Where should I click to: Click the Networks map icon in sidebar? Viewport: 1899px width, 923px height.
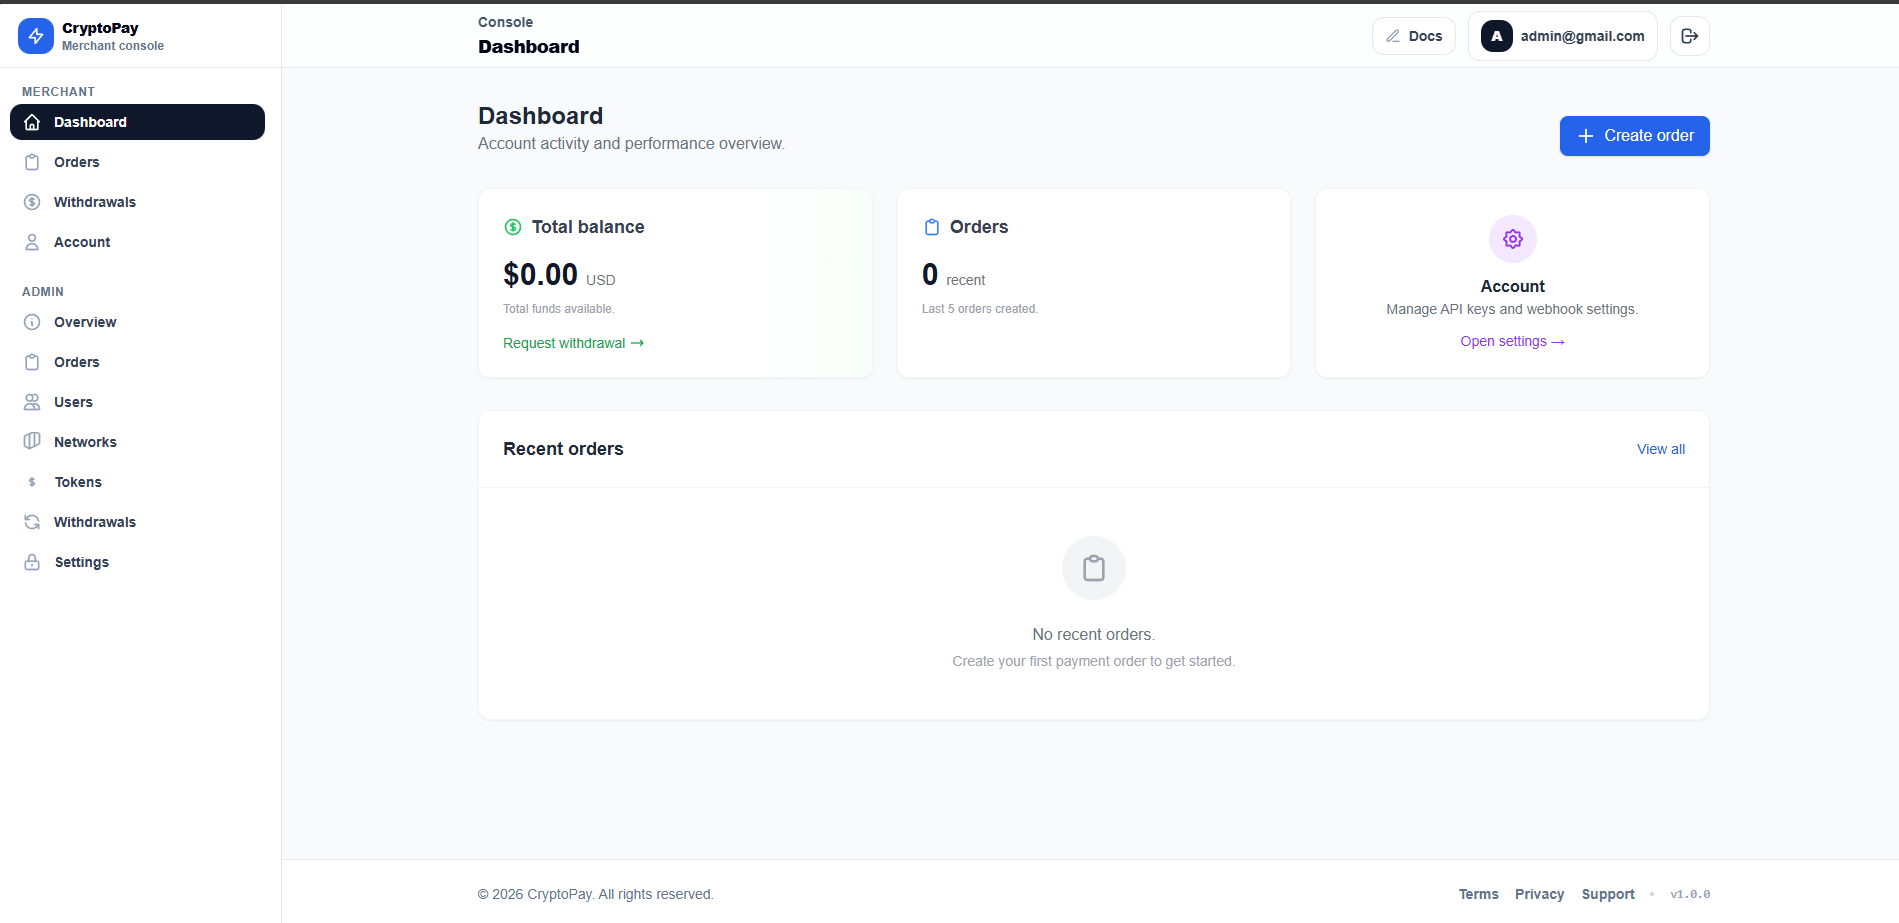coord(32,442)
